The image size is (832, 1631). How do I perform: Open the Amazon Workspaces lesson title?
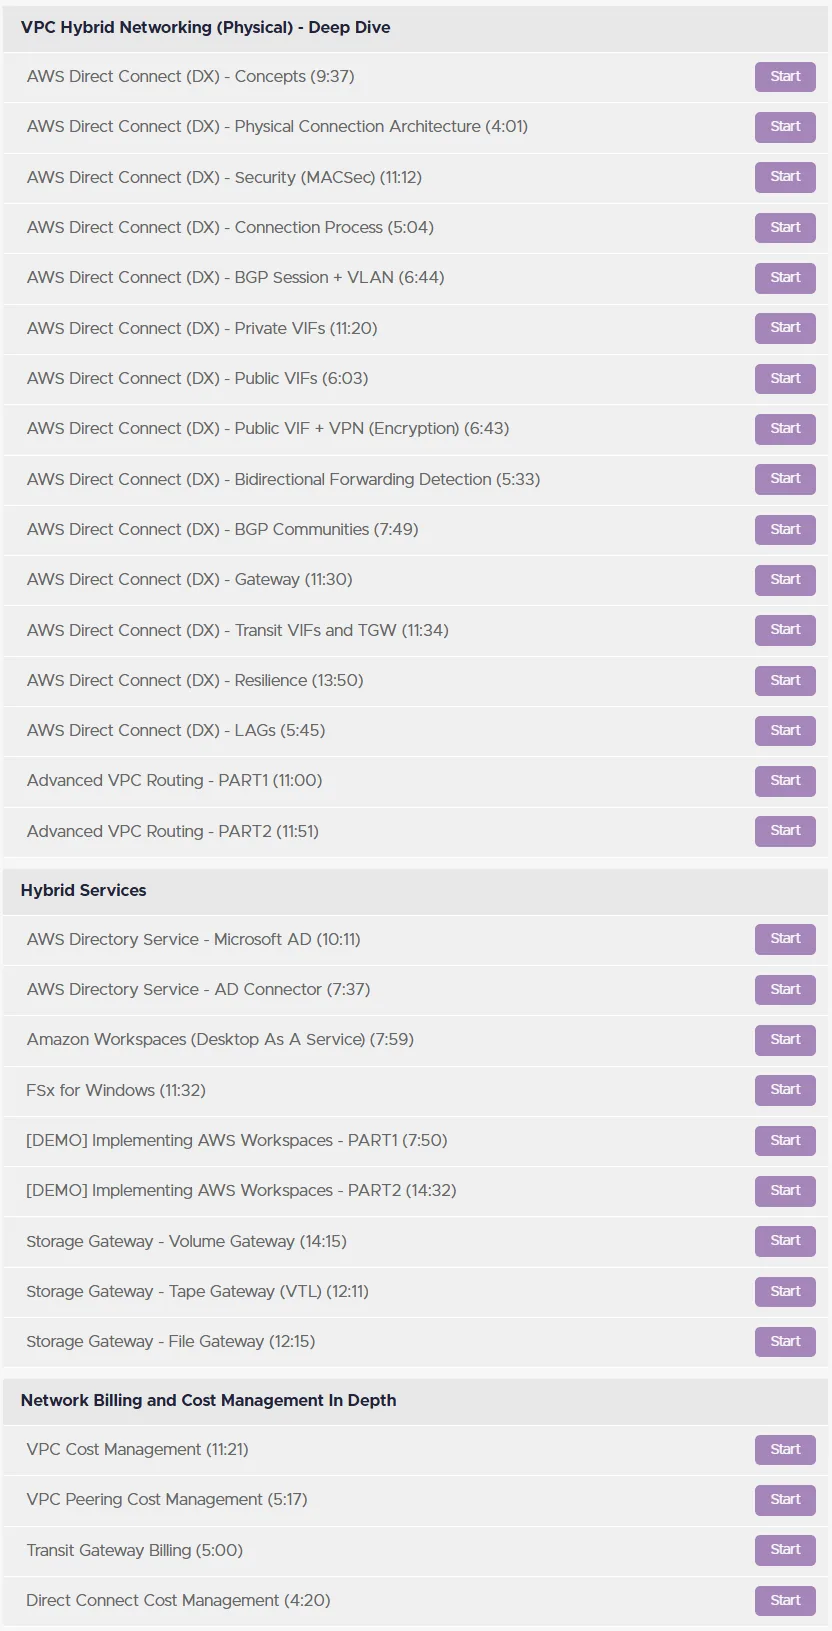tap(220, 1039)
